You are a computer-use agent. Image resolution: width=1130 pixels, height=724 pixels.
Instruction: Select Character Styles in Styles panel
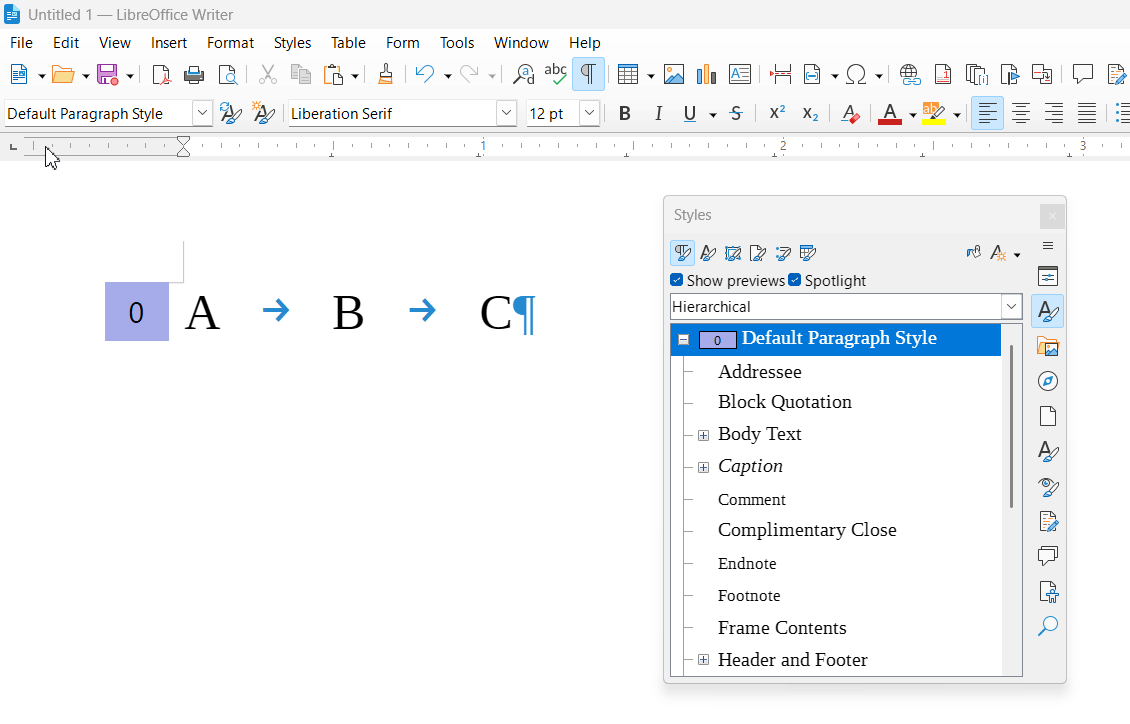tap(708, 253)
